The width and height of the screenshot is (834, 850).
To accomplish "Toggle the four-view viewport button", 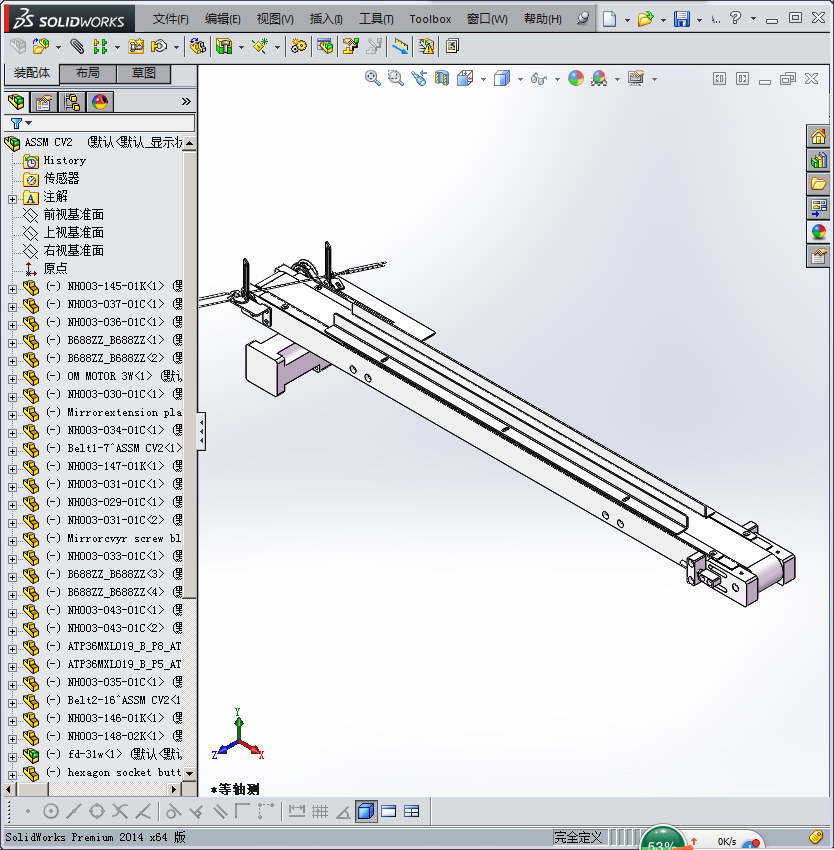I will (412, 811).
